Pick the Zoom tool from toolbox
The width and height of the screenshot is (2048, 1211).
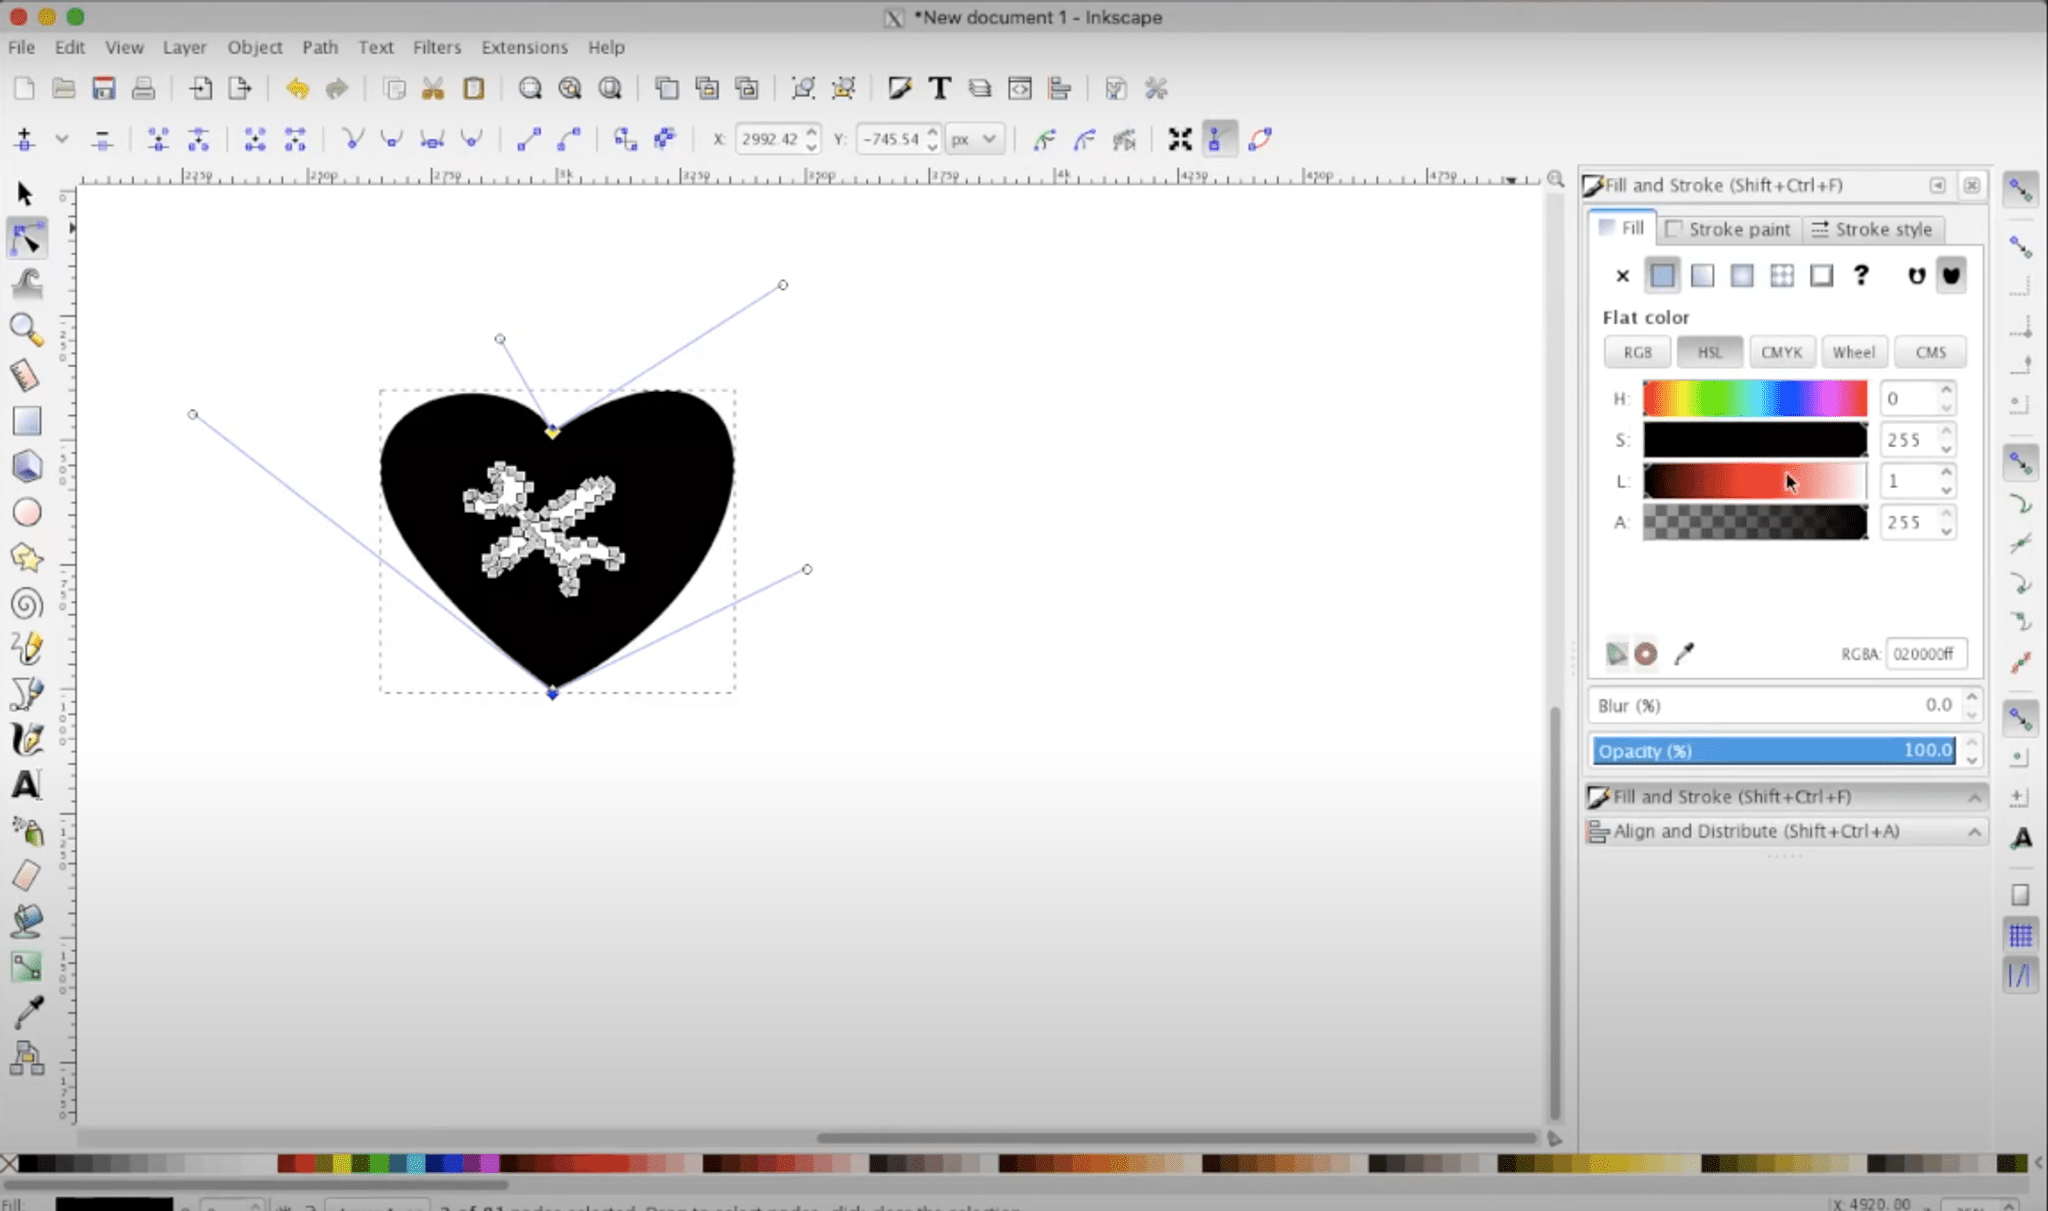pos(25,329)
